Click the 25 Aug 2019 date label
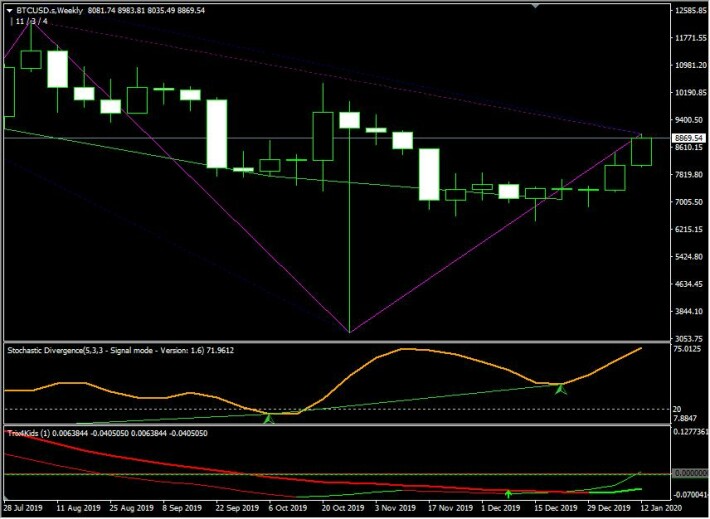The height and width of the screenshot is (519, 710). point(131,508)
